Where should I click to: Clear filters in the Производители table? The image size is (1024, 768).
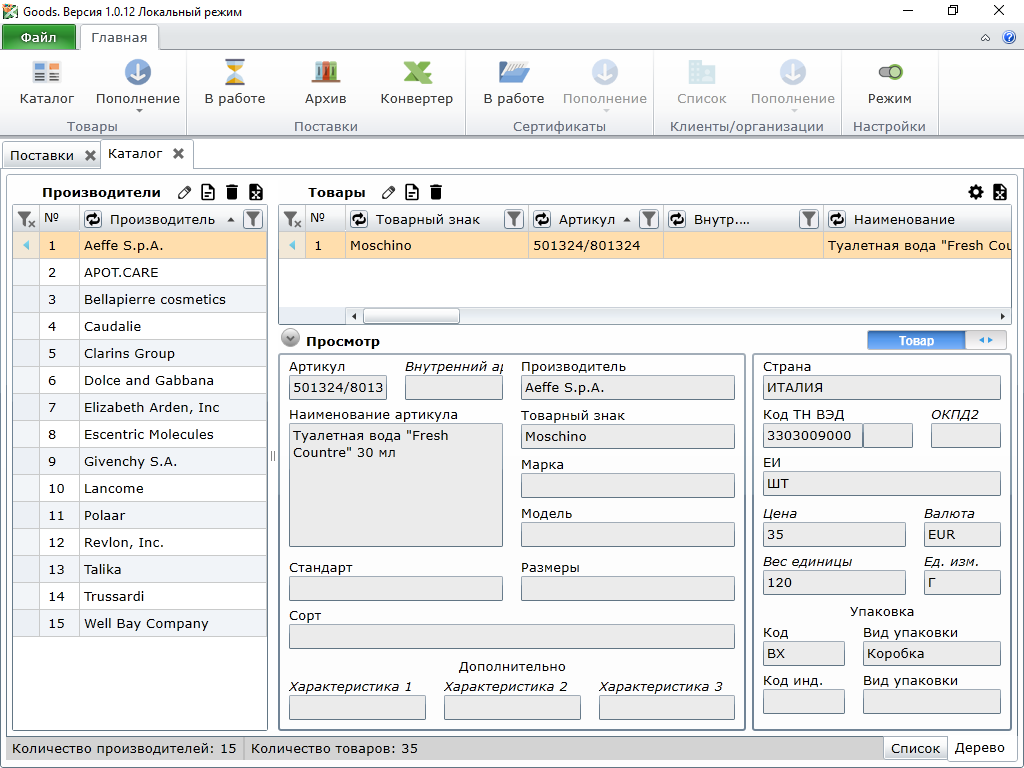(x=26, y=219)
